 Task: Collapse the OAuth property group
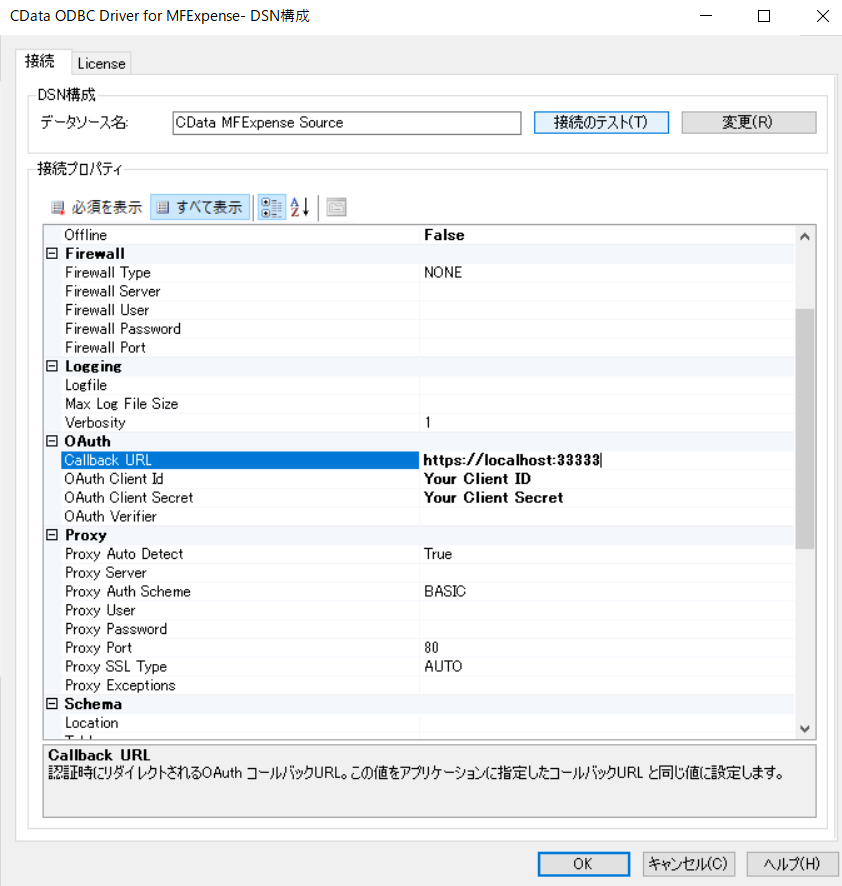52,441
